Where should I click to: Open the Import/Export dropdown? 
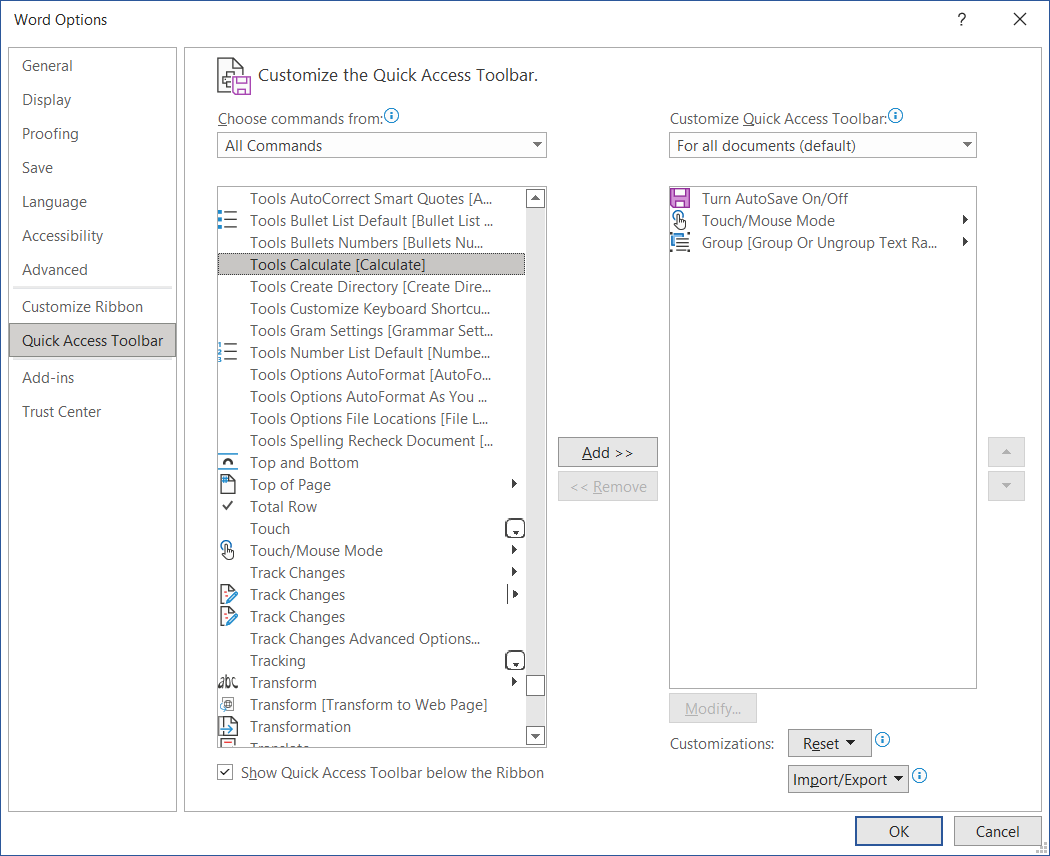pos(848,780)
